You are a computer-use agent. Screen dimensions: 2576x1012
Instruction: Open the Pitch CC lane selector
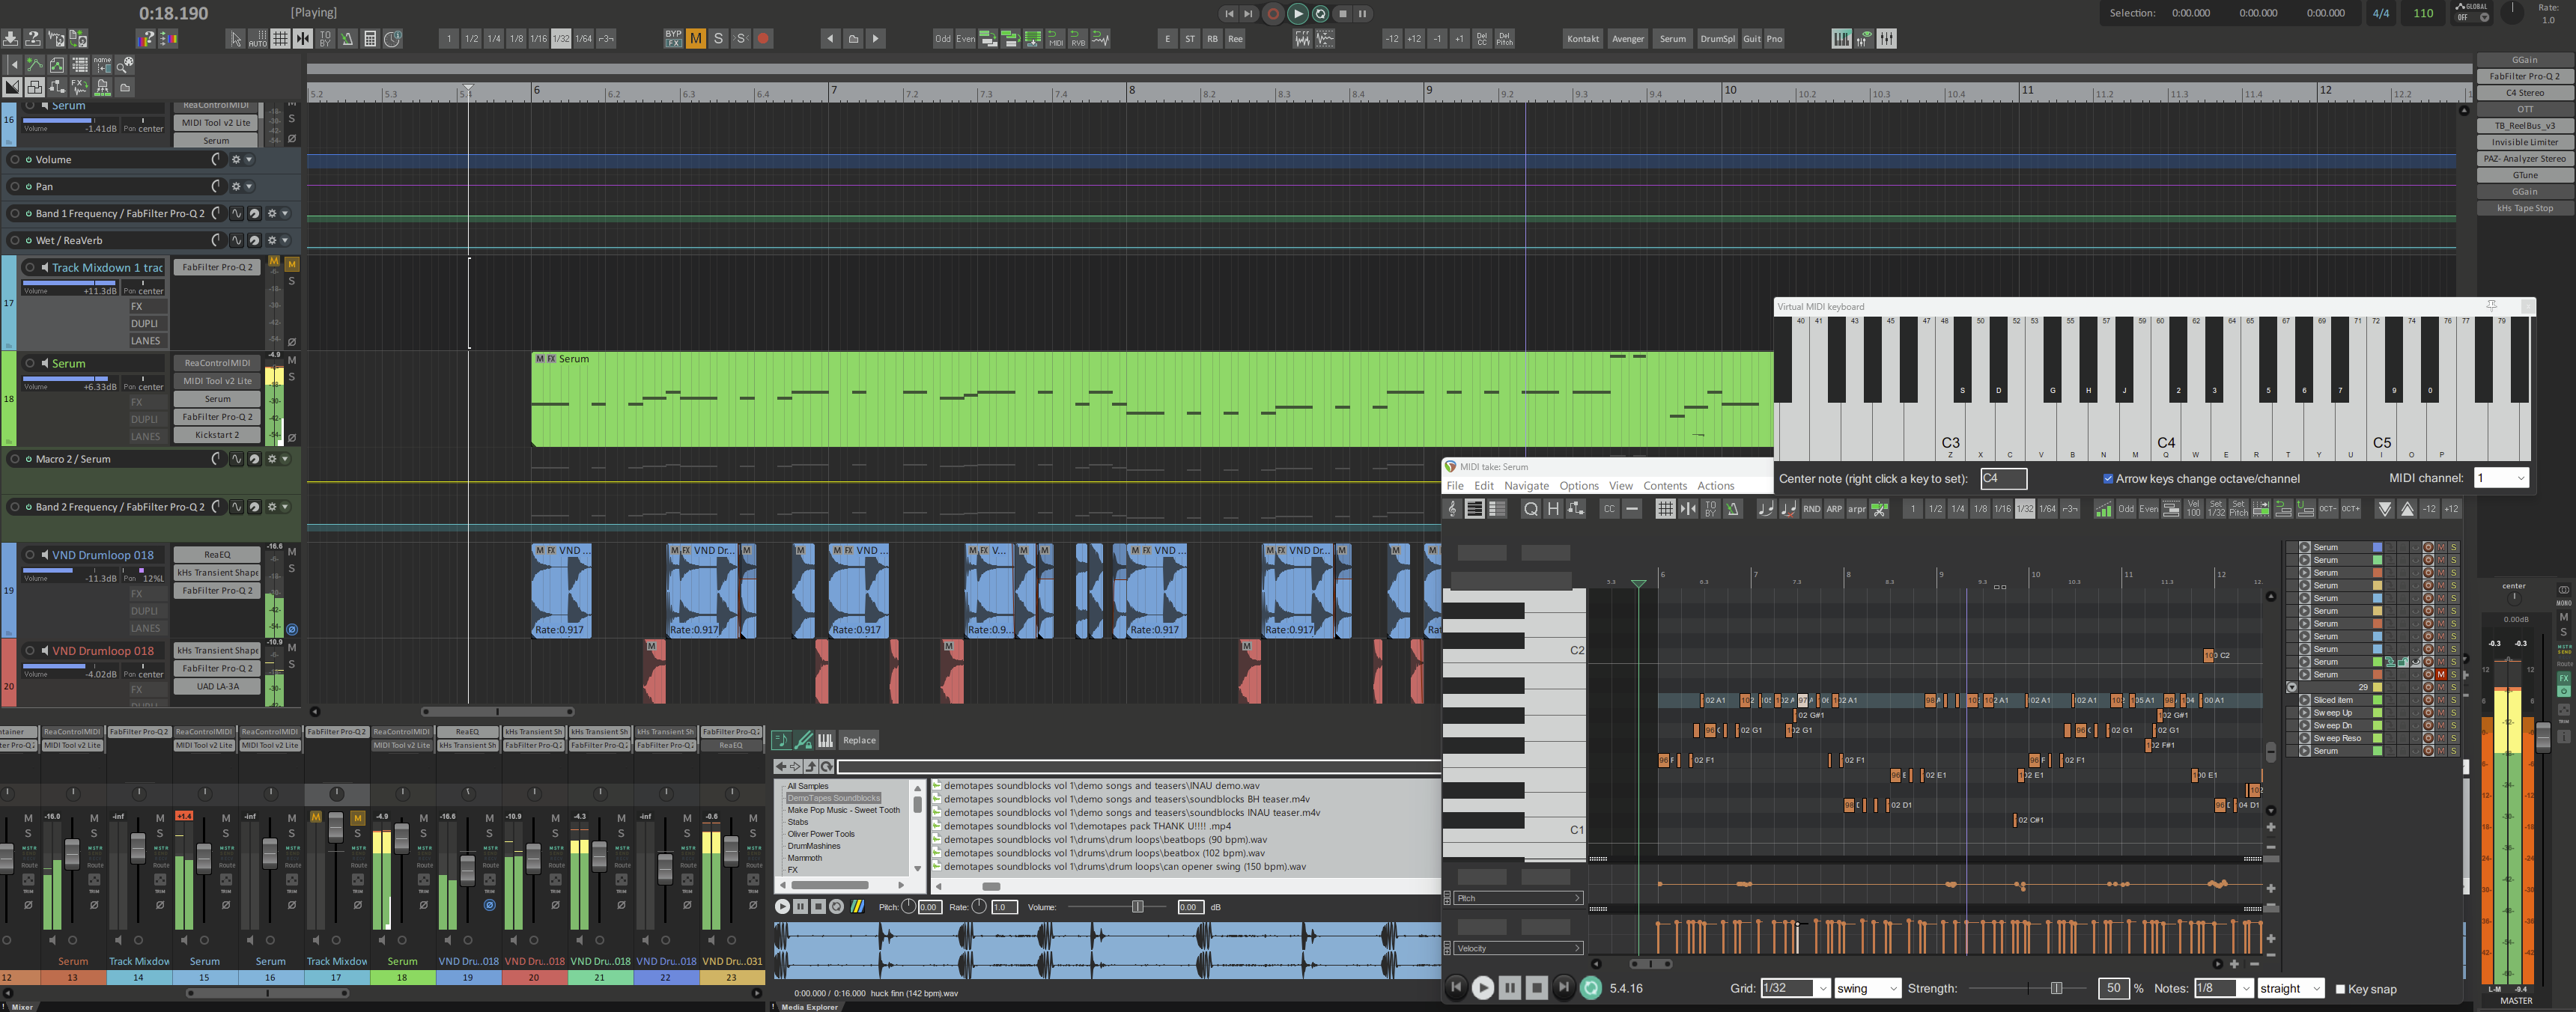[x=1518, y=898]
